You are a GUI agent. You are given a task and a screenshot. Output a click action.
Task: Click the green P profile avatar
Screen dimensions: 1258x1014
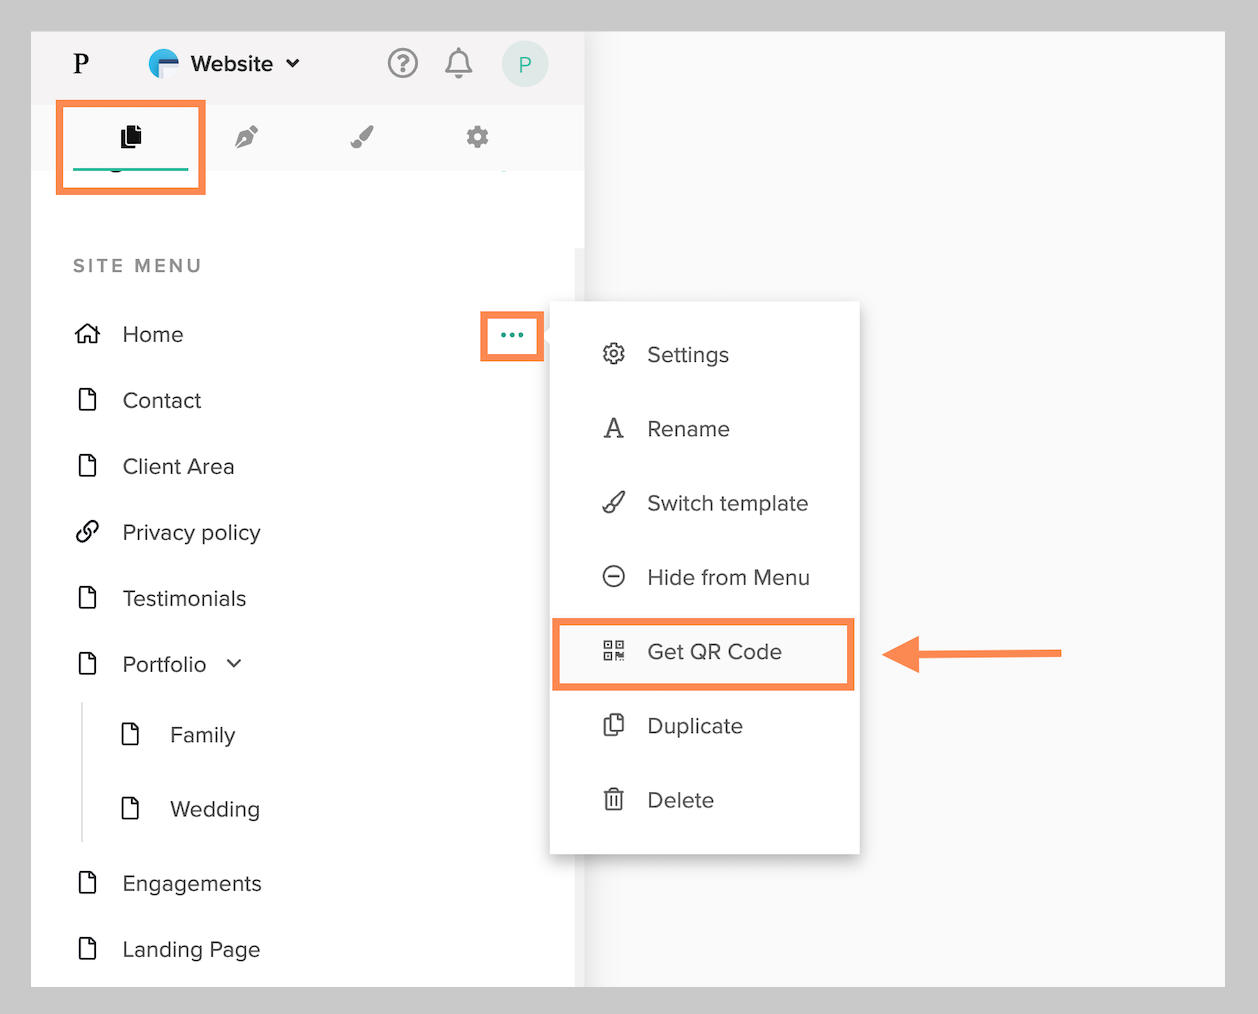click(524, 64)
